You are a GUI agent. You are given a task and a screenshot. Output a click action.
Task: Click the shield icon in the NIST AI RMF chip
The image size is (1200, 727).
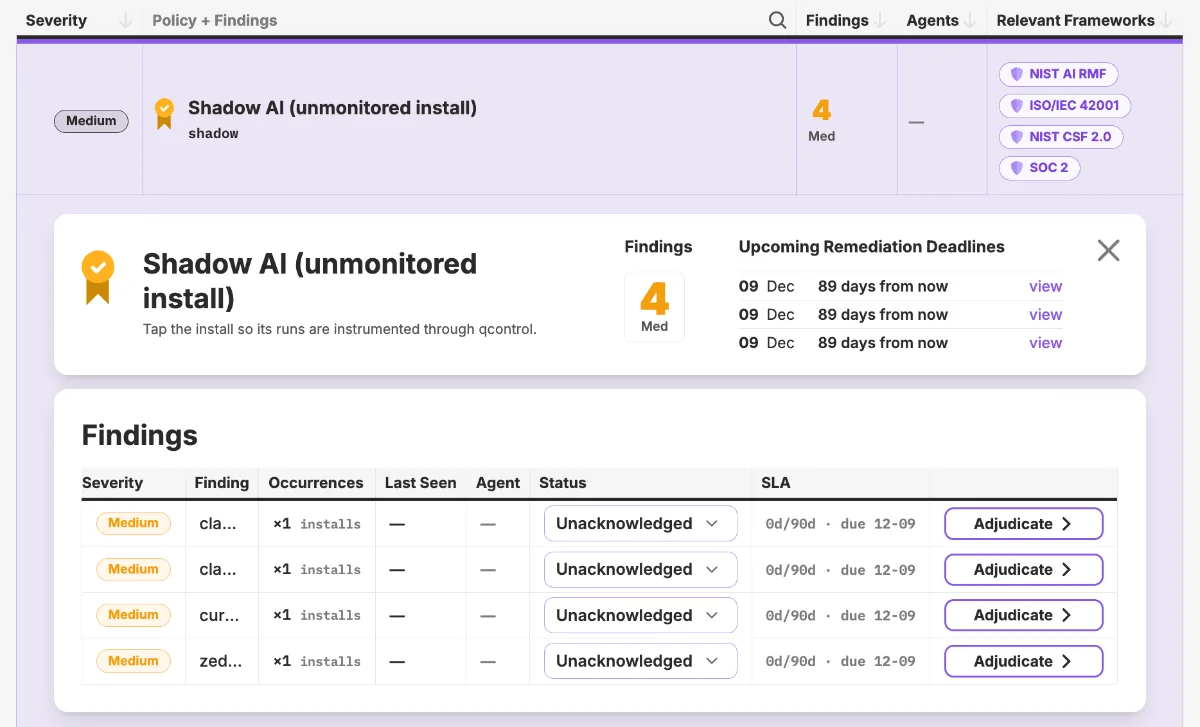1017,74
